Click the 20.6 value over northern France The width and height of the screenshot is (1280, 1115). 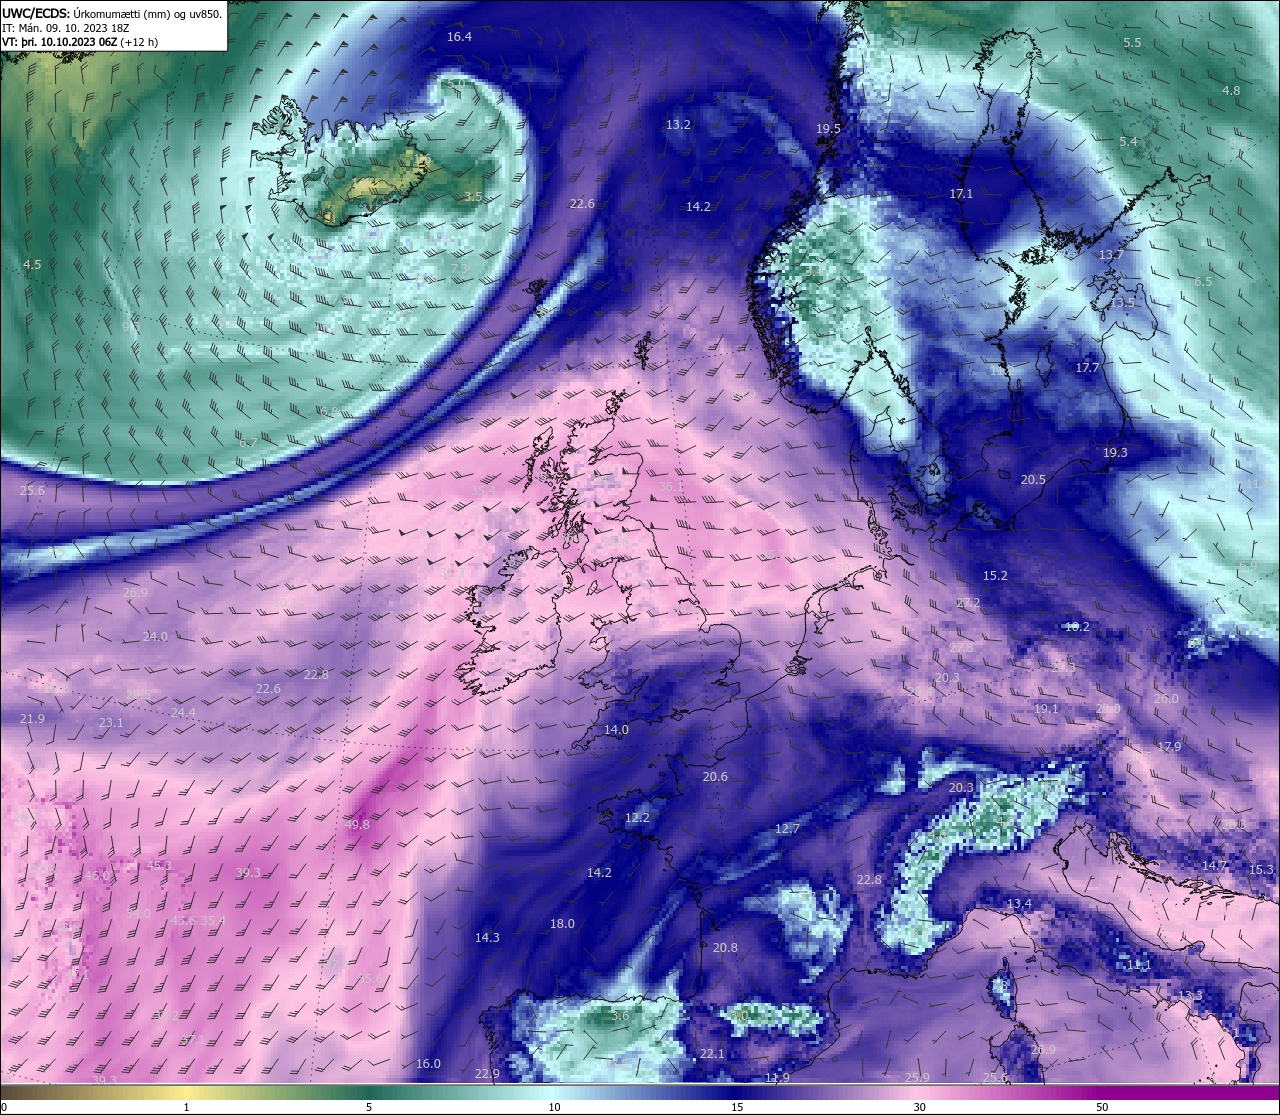point(715,777)
